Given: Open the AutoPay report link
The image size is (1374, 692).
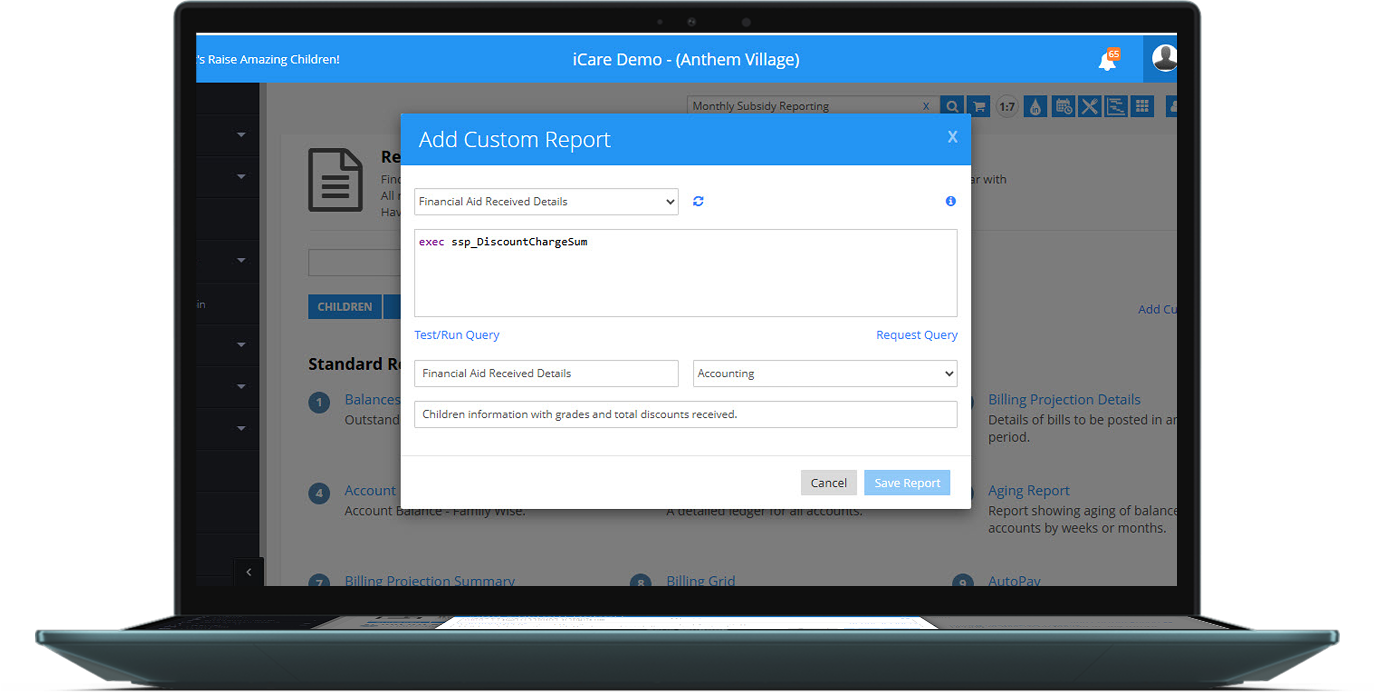Looking at the screenshot, I should click(x=1014, y=580).
